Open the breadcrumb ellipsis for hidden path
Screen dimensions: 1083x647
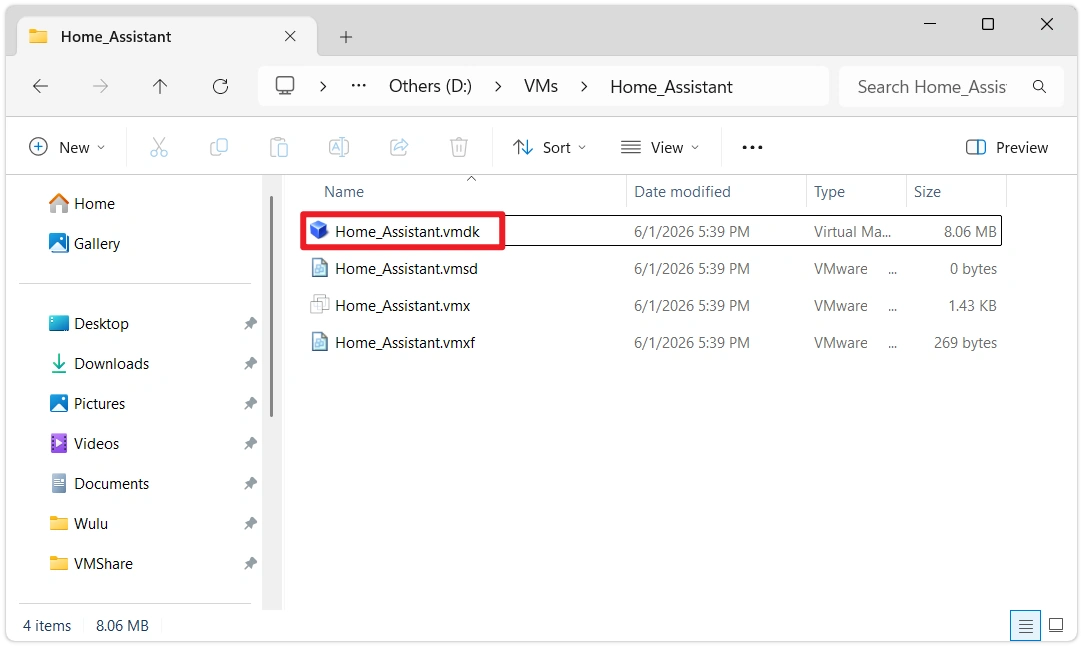pos(358,86)
